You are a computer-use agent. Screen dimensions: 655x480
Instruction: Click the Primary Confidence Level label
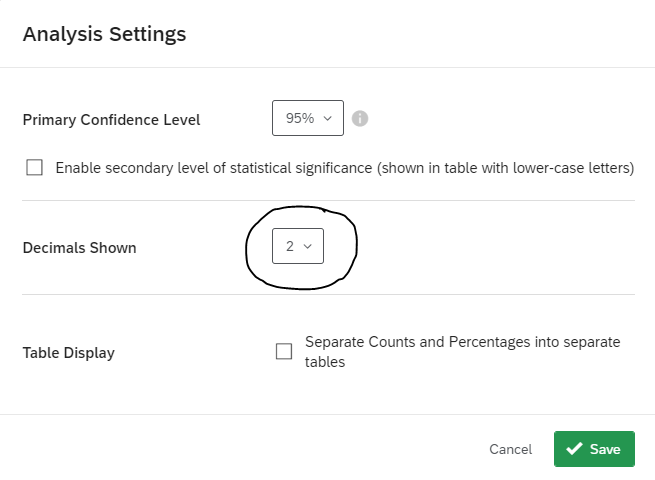(112, 120)
